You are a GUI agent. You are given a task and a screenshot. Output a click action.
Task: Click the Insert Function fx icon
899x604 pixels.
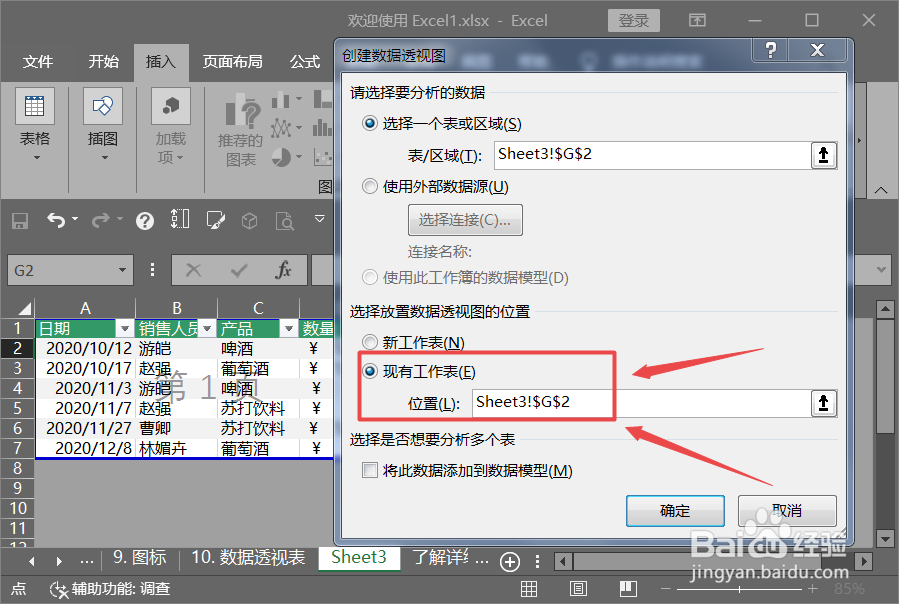pos(283,270)
